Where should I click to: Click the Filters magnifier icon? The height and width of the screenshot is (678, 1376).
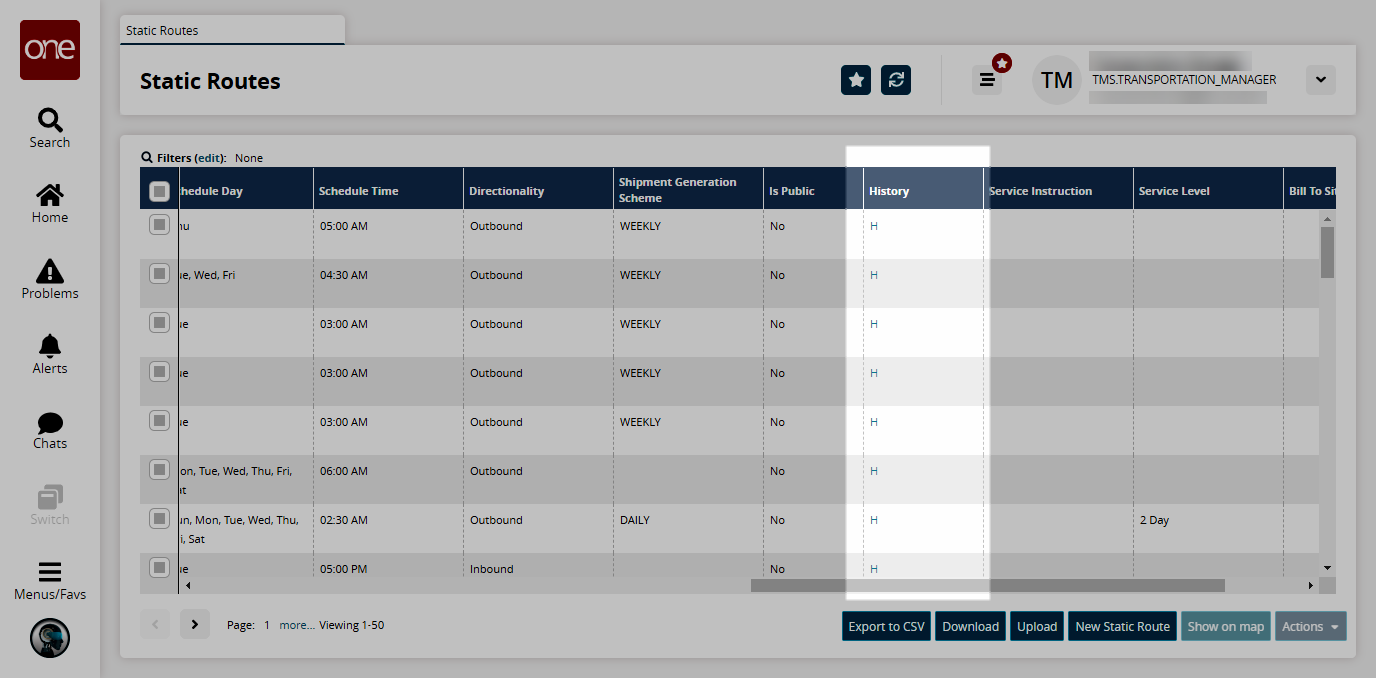147,158
